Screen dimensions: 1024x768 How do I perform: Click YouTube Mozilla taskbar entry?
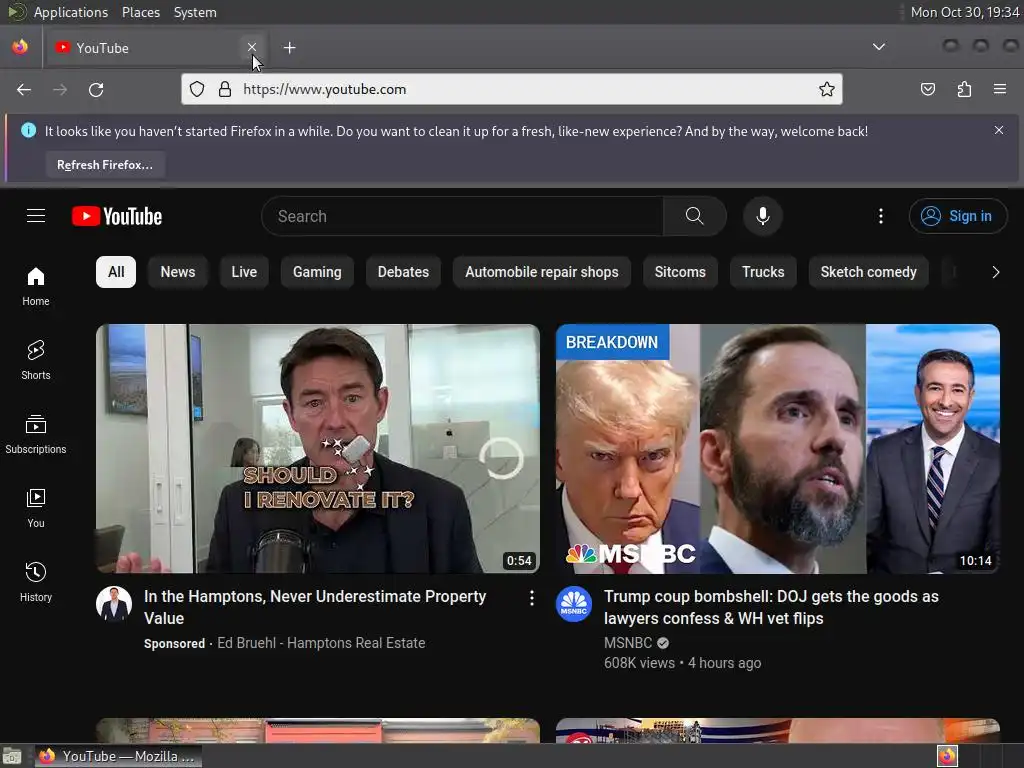pyautogui.click(x=118, y=756)
